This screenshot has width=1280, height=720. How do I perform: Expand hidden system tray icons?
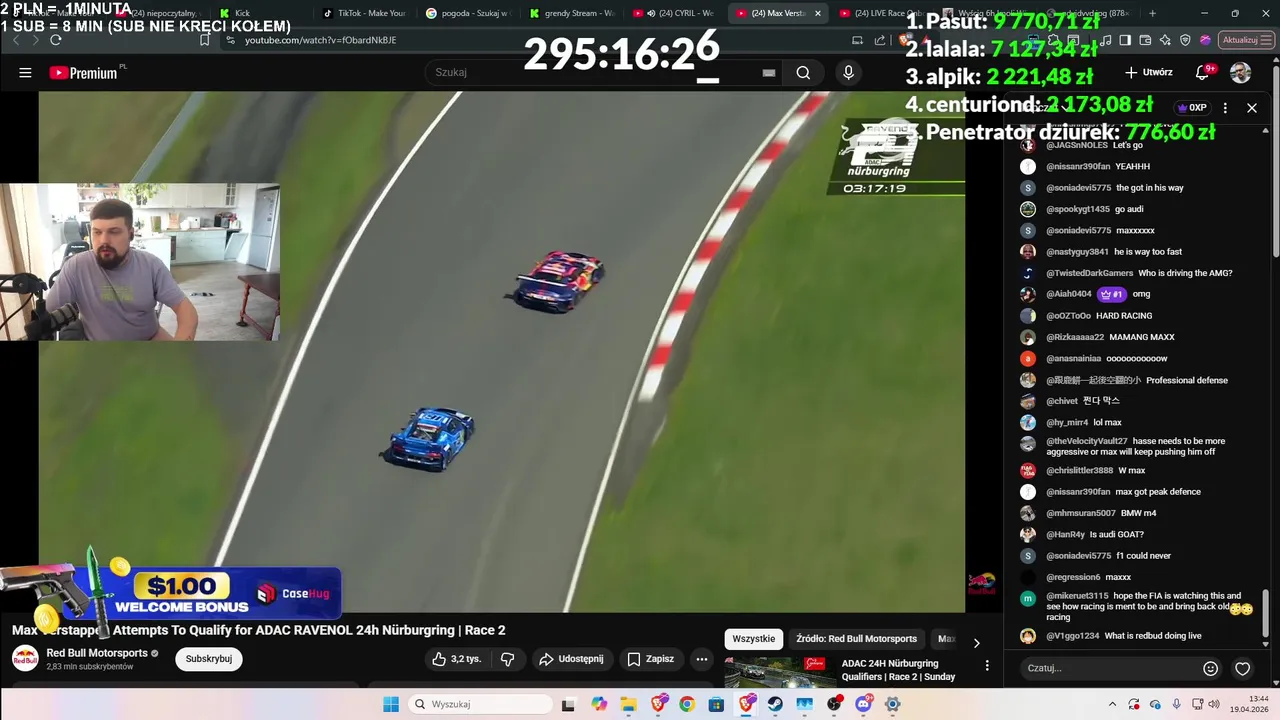coord(1112,704)
